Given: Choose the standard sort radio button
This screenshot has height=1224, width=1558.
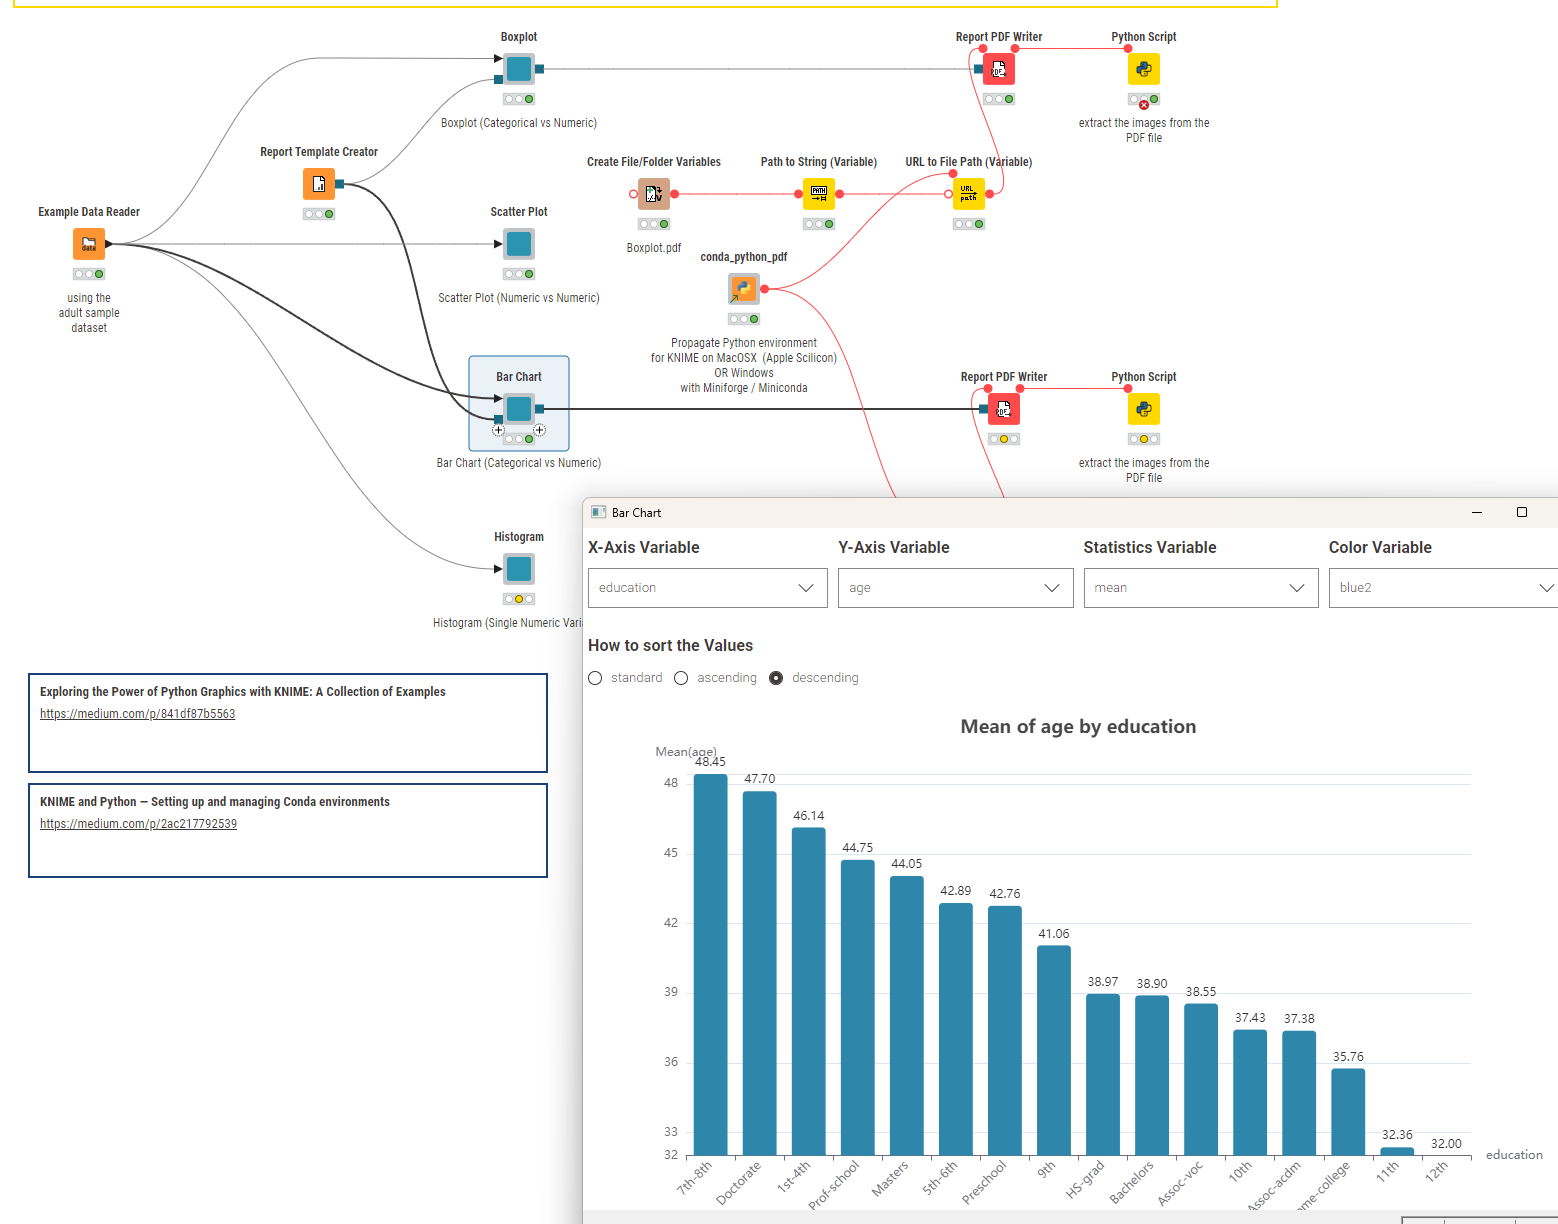Looking at the screenshot, I should pyautogui.click(x=596, y=678).
